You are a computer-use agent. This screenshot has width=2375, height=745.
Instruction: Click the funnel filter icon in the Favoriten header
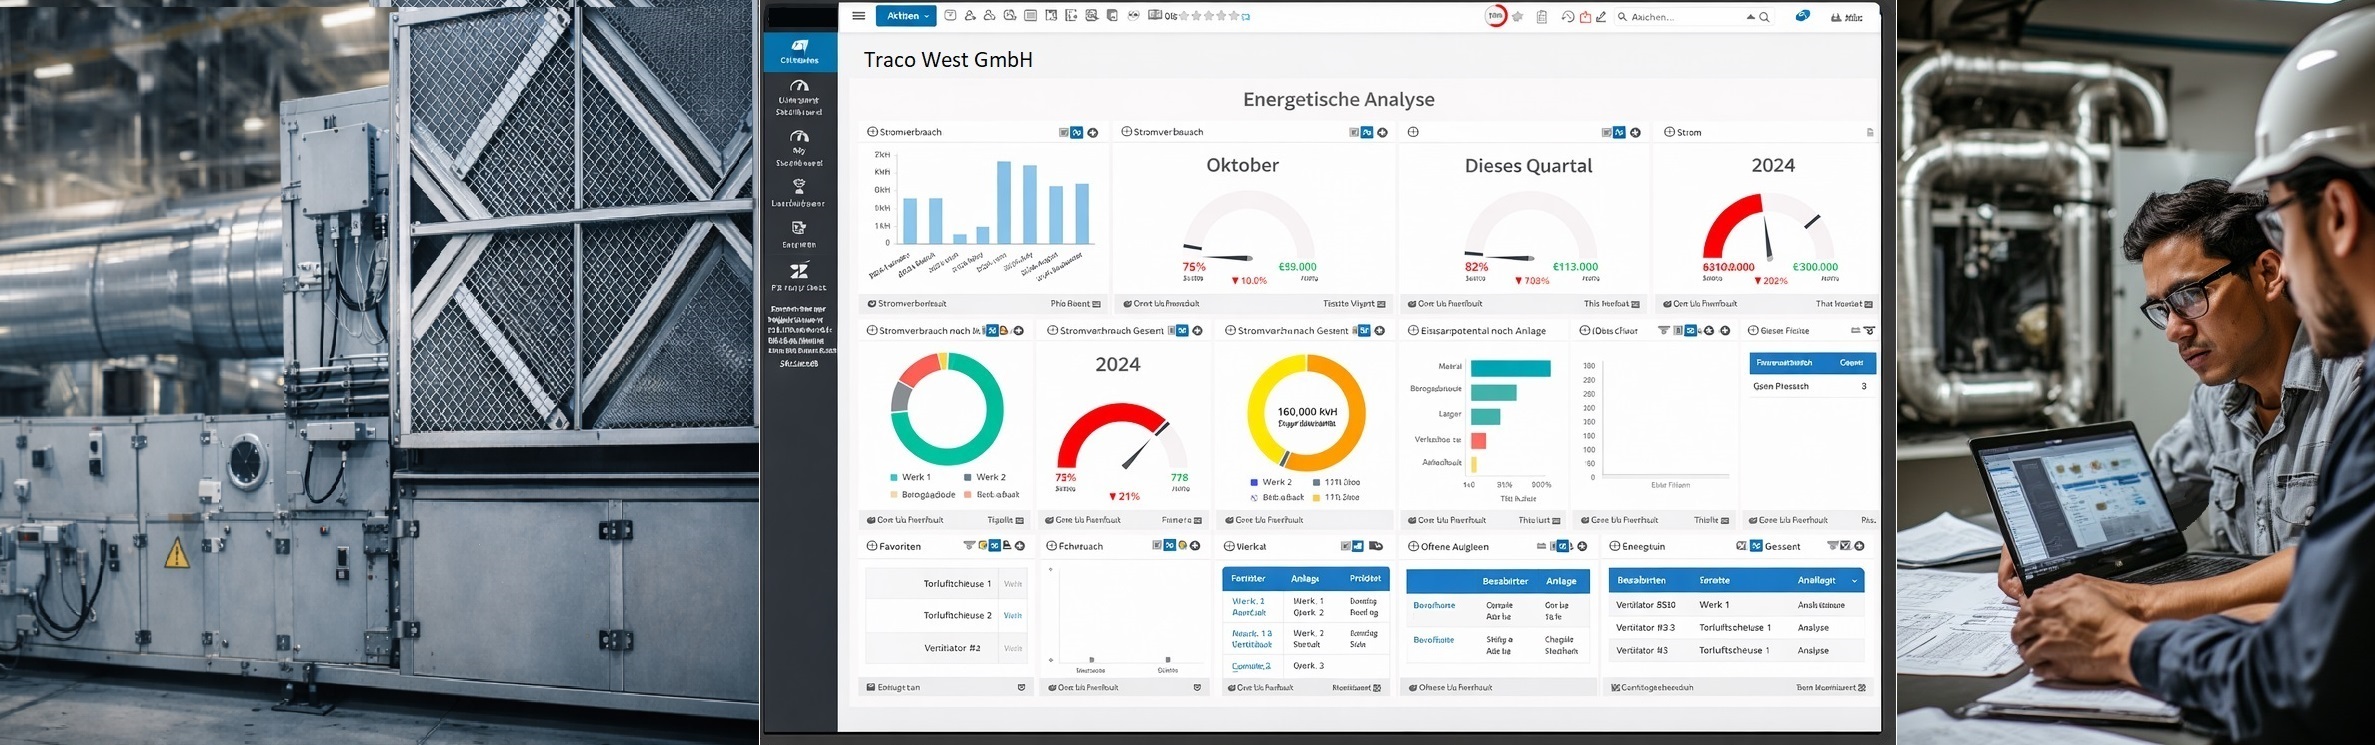tap(969, 546)
